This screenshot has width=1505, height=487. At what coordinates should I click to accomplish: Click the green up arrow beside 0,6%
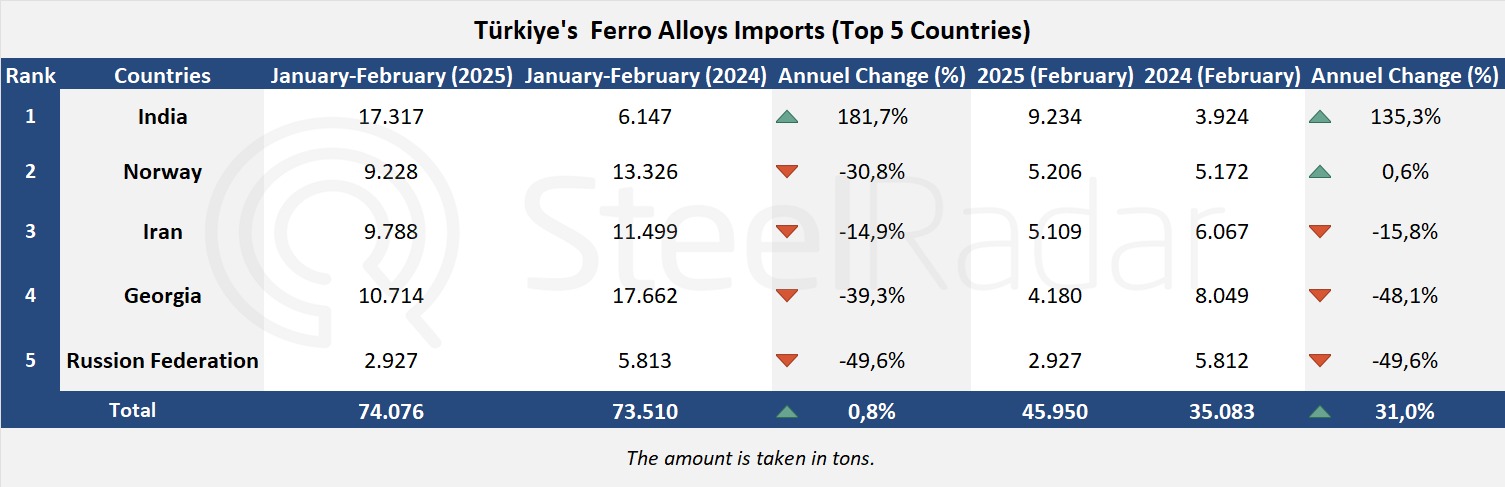point(1320,172)
